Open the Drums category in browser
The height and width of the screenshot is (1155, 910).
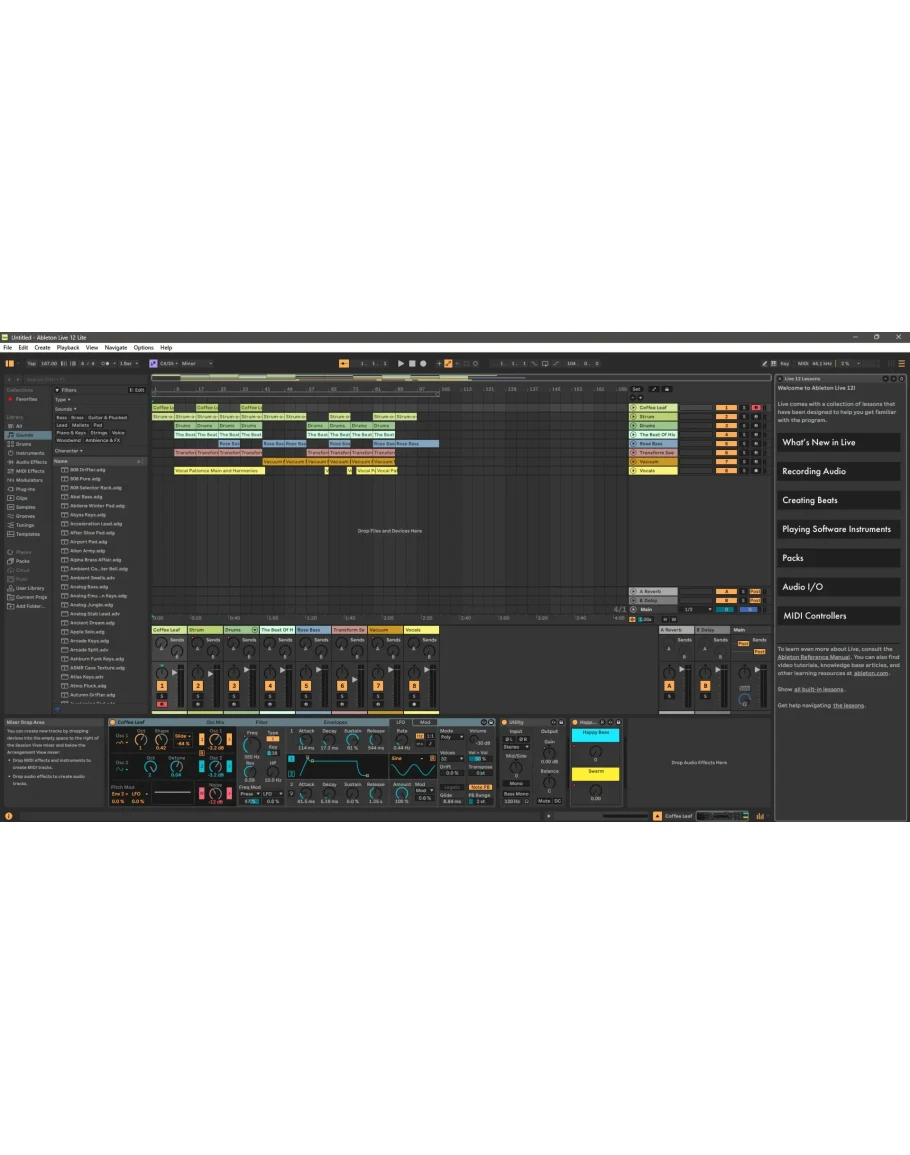pos(23,444)
